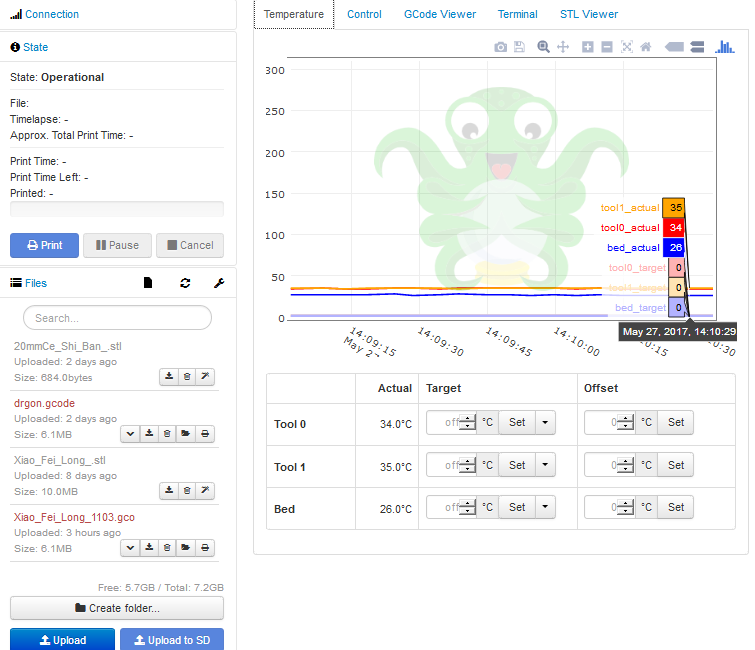Switch to the Terminal tab
This screenshot has width=755, height=650.
(517, 14)
